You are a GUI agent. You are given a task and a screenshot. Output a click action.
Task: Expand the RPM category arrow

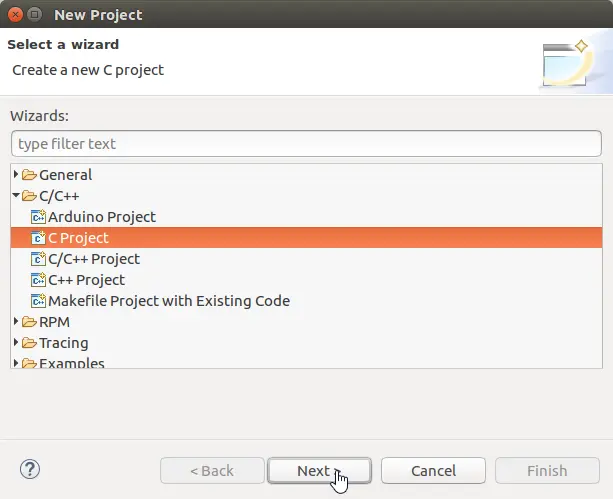16,322
